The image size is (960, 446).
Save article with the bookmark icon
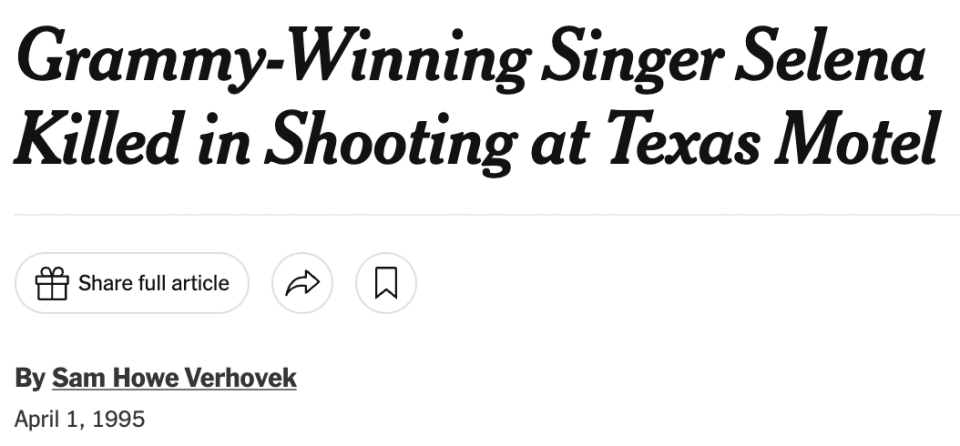pos(386,284)
